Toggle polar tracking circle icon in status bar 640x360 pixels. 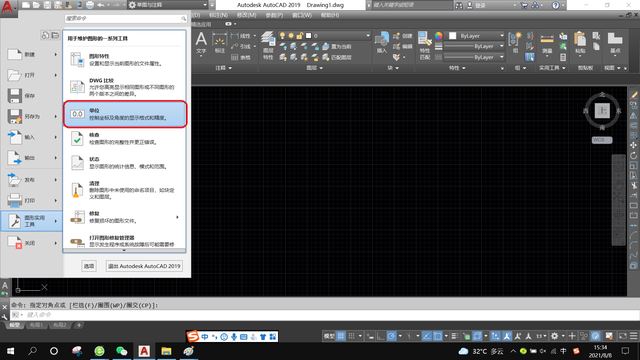[x=391, y=336]
